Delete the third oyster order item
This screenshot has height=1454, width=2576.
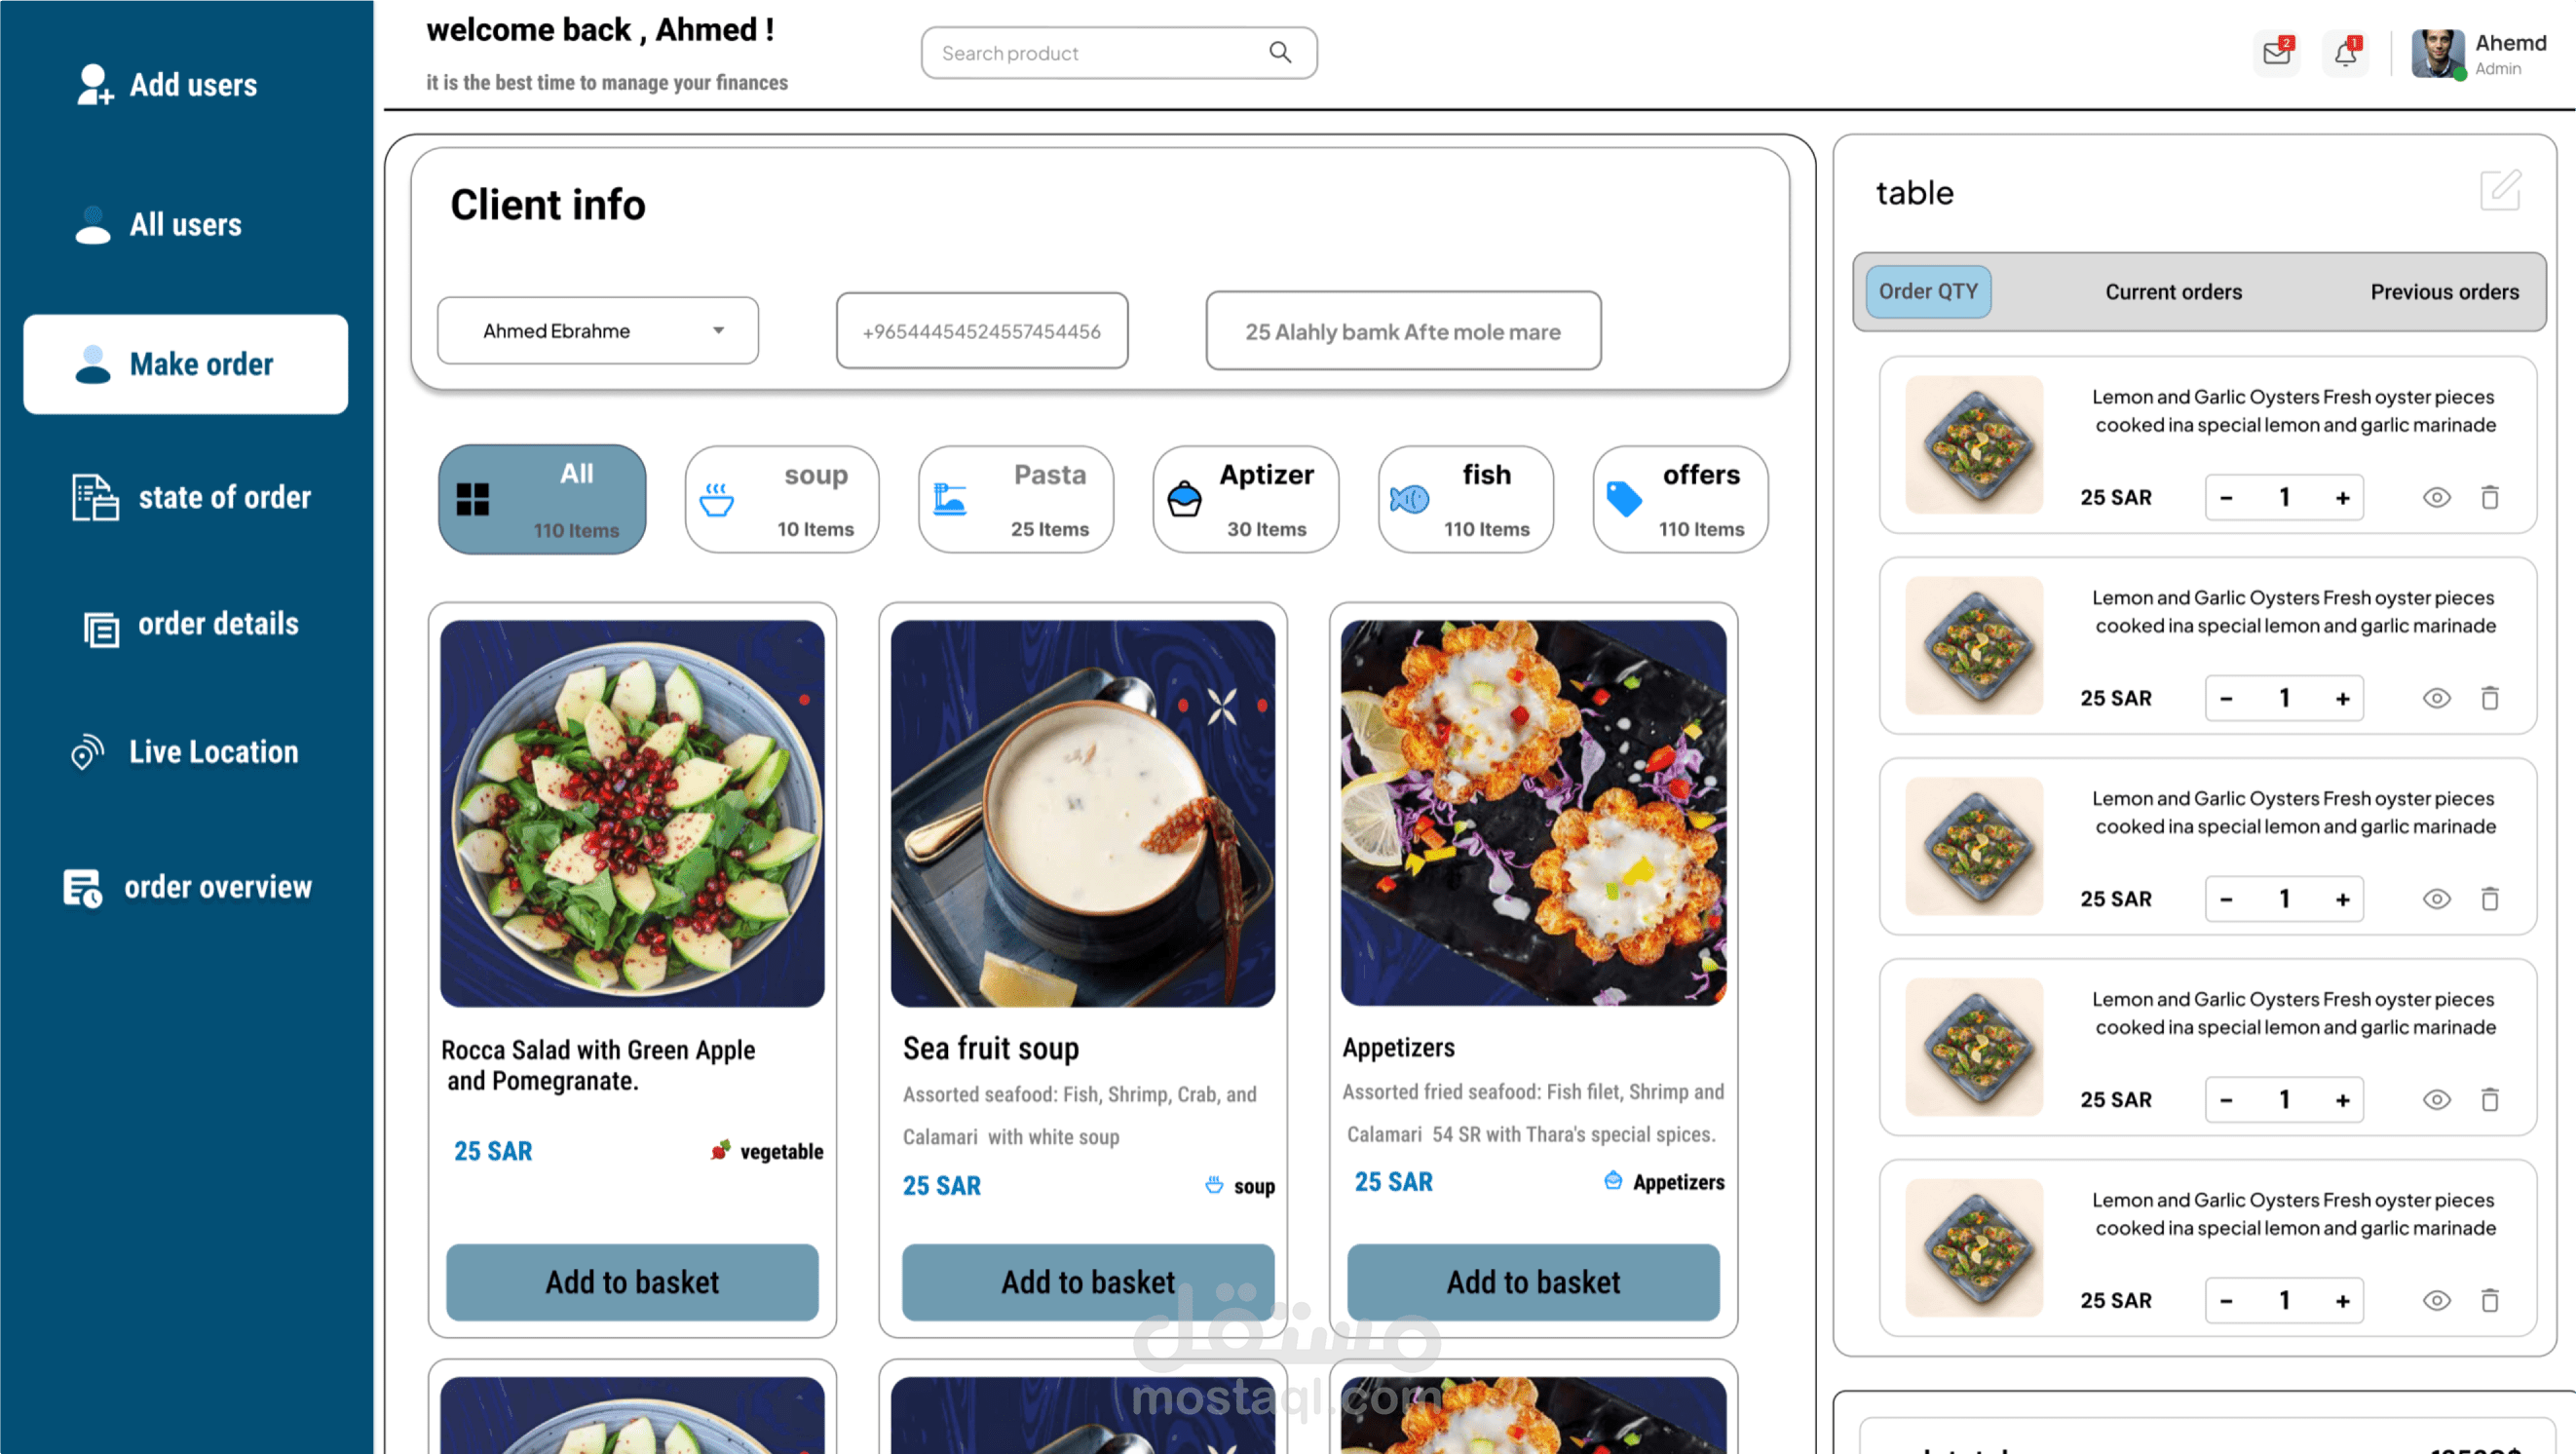(2490, 898)
